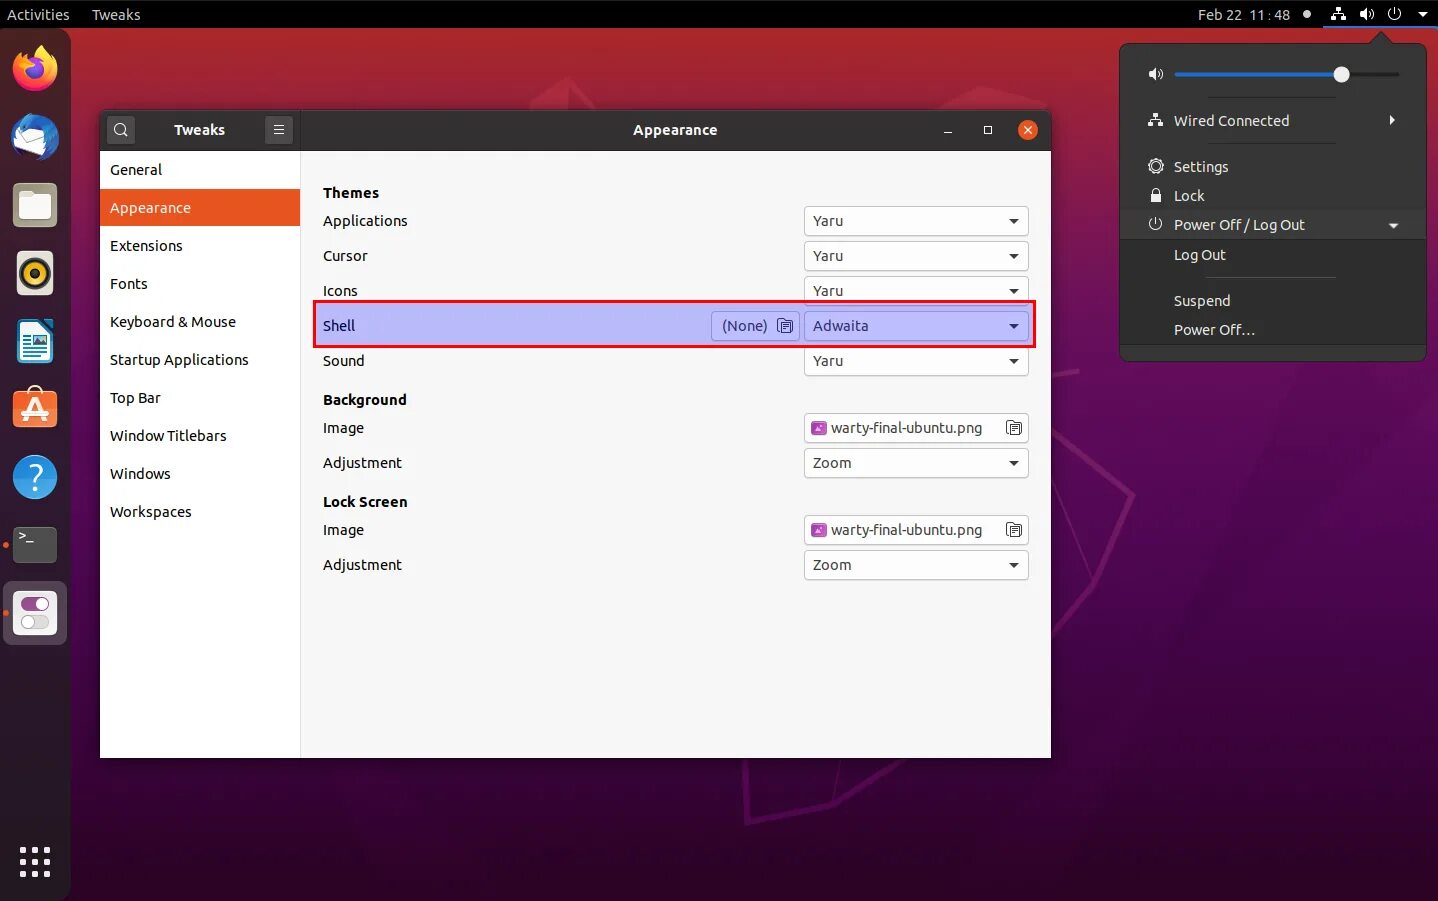Choose Log Out
This screenshot has height=901, width=1438.
[1272, 255]
